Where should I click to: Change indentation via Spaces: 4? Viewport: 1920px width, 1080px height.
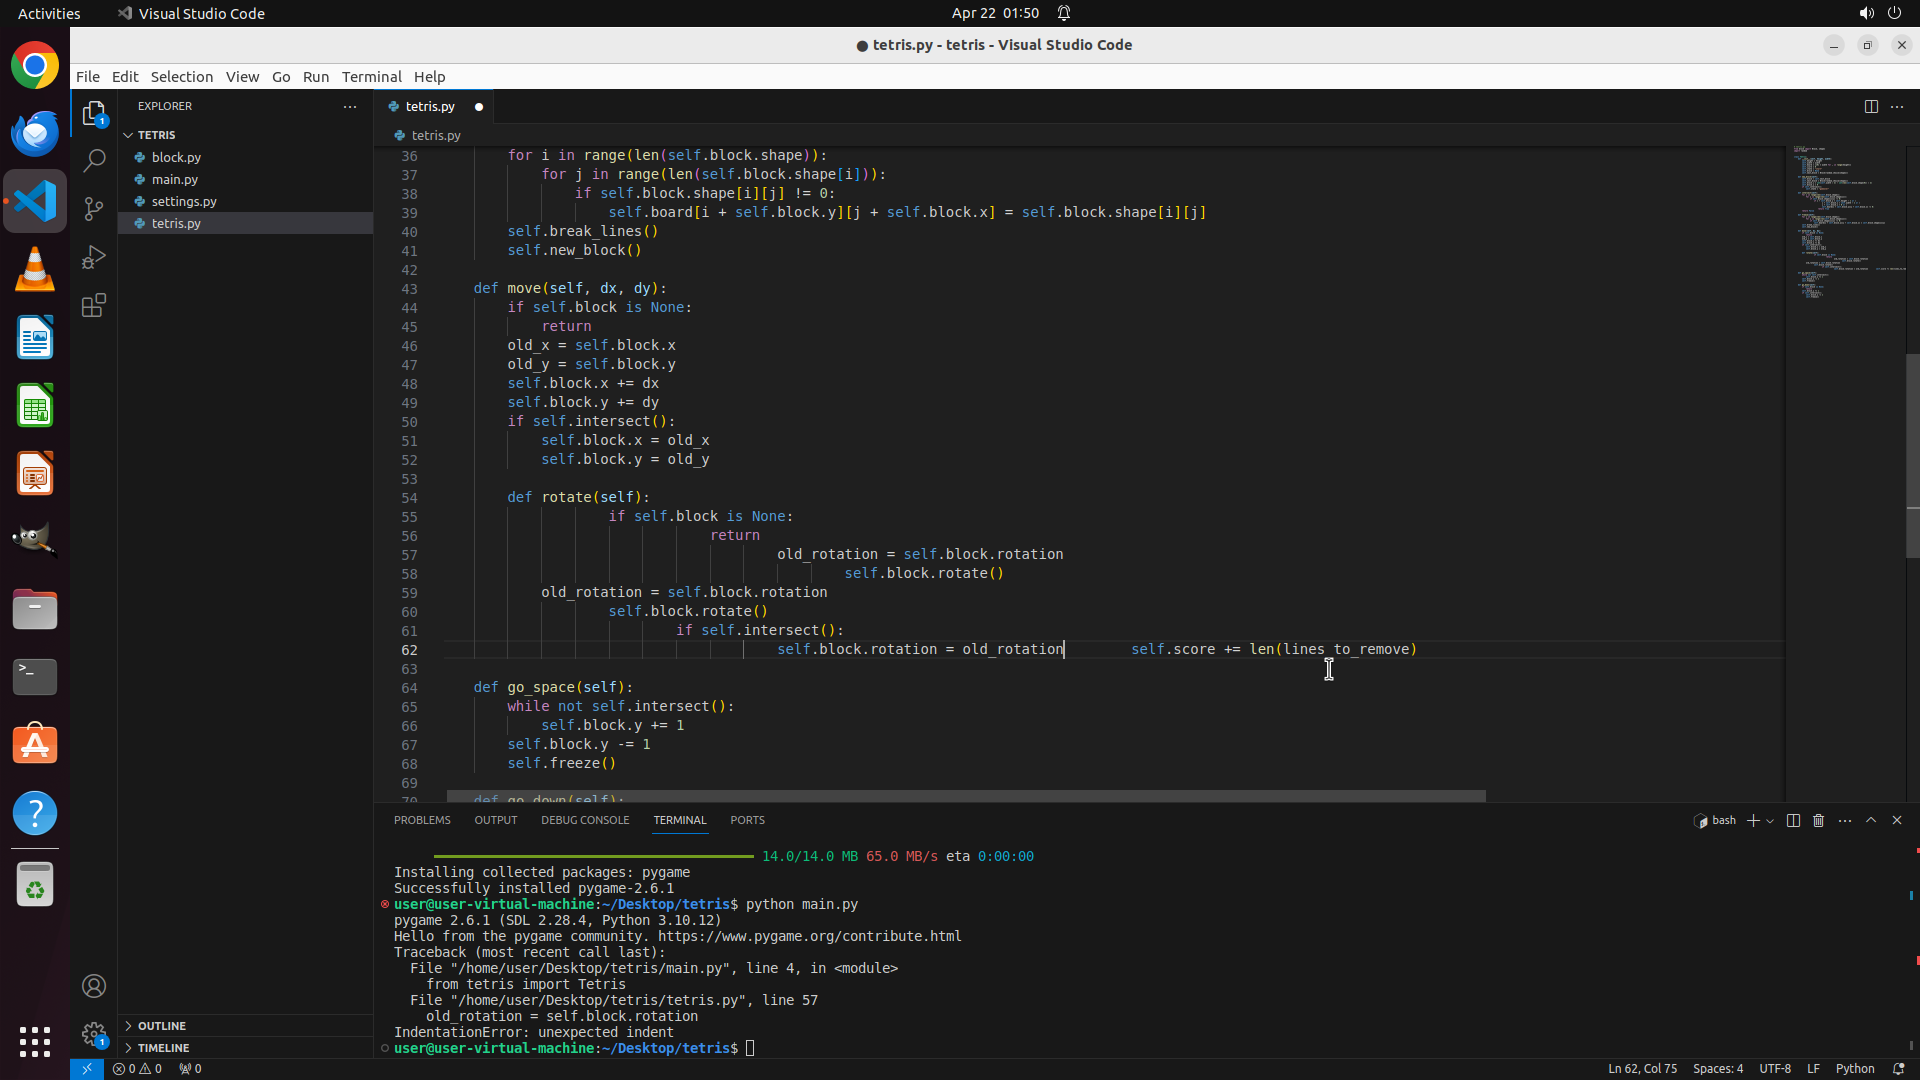pyautogui.click(x=1717, y=1068)
